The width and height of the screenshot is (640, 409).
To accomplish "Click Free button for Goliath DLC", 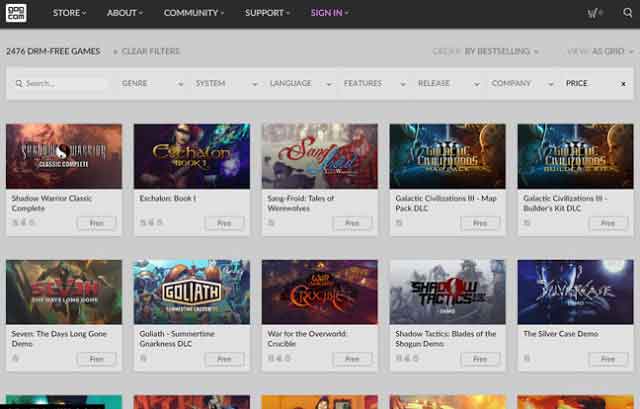I will (224, 359).
